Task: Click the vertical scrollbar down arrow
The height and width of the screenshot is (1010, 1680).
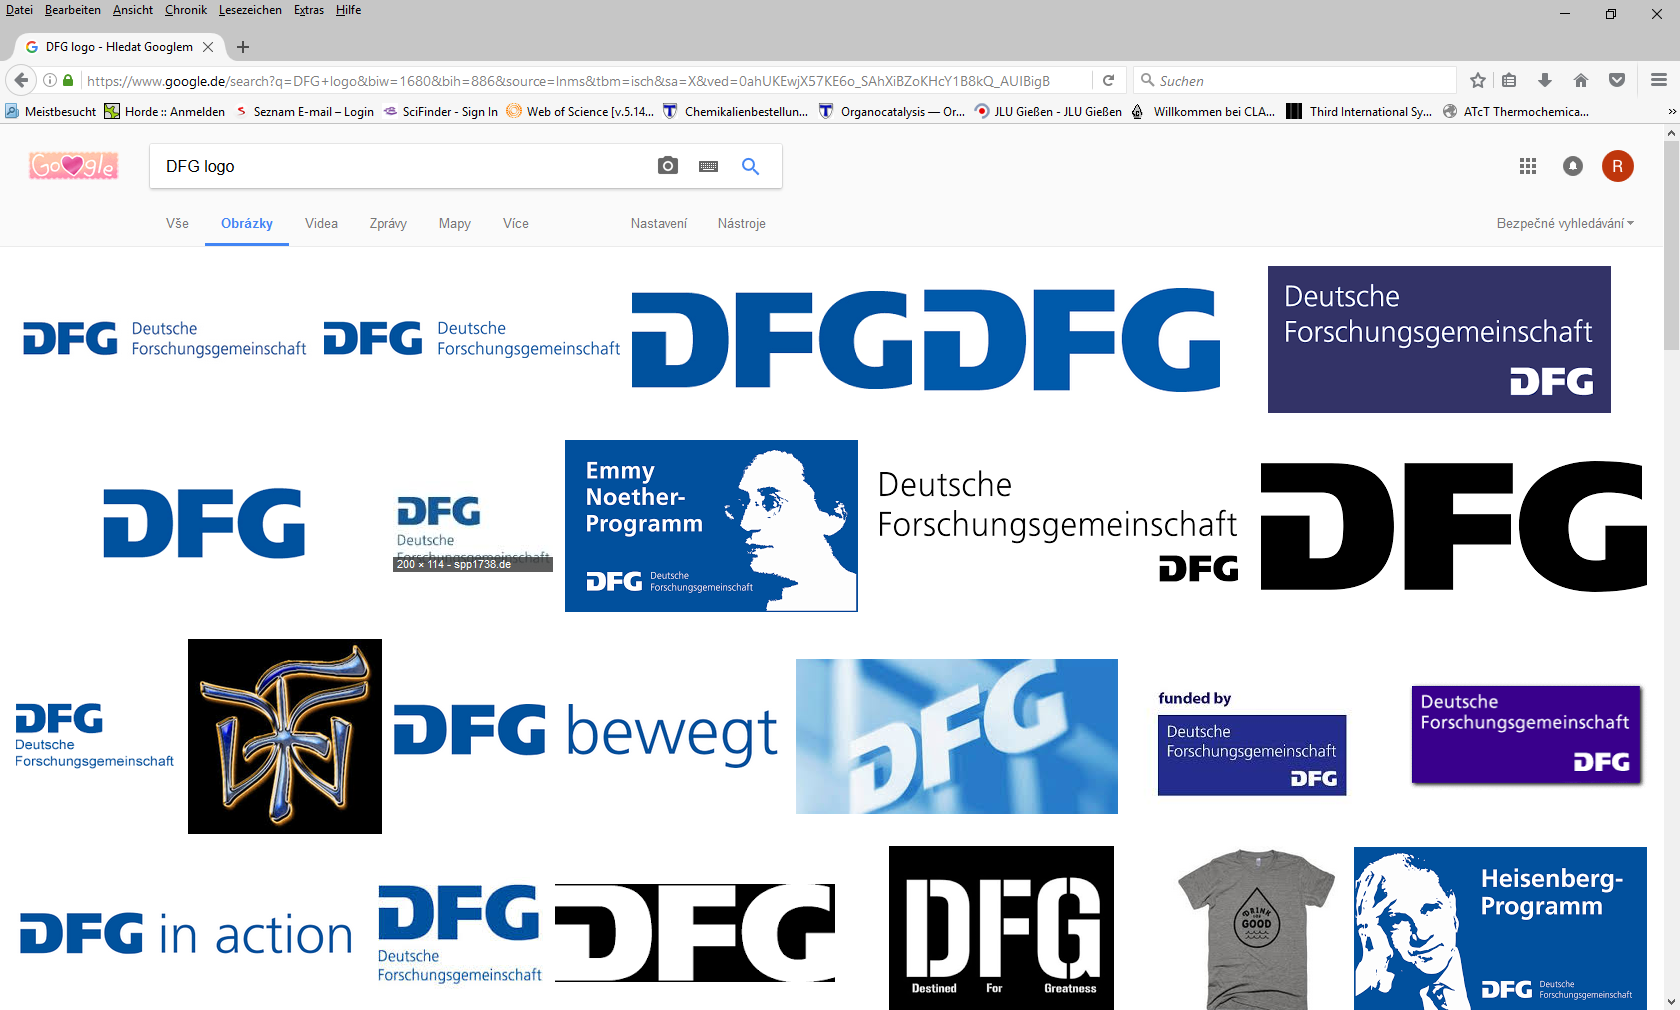Action: [1671, 1001]
